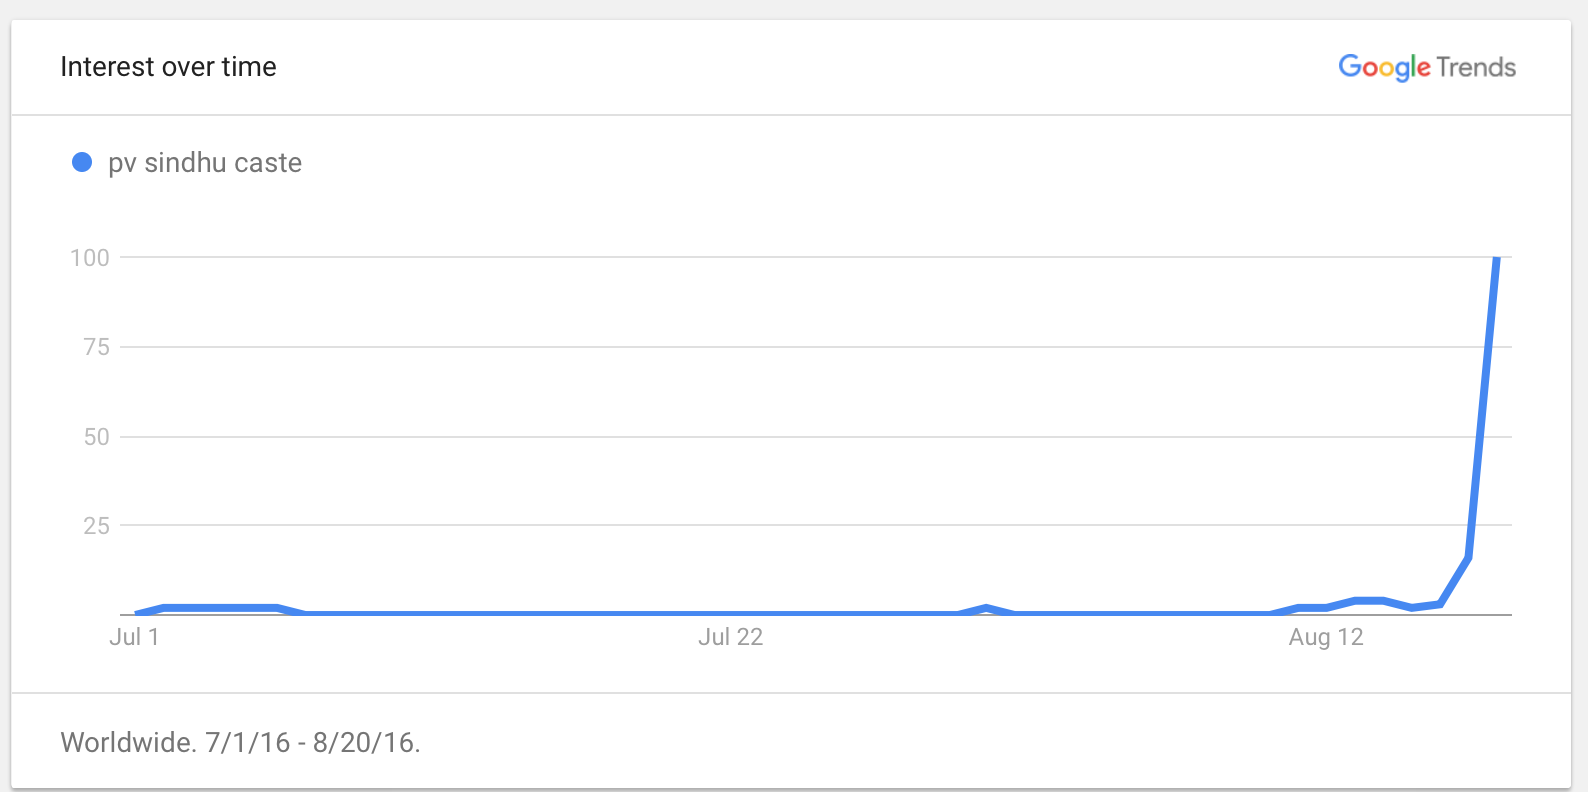The height and width of the screenshot is (792, 1588).
Task: Click the Google Trends logo
Action: coord(1427,67)
